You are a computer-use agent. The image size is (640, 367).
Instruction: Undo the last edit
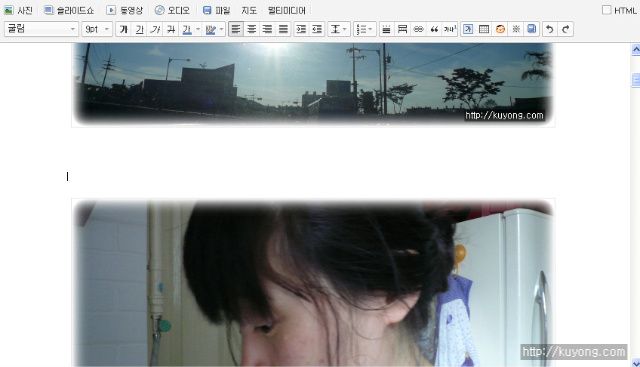(x=550, y=29)
